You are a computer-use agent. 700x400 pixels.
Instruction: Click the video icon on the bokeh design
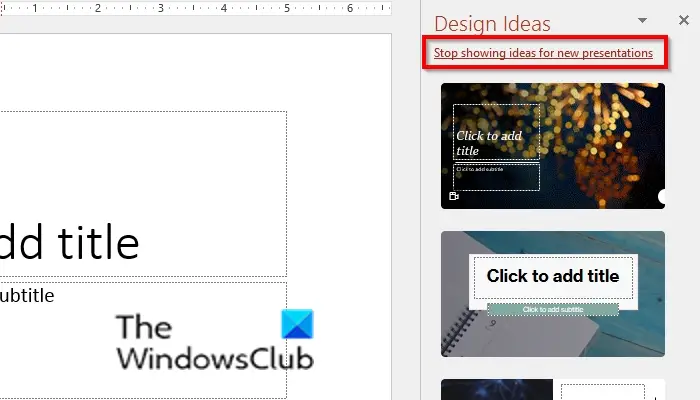coord(454,196)
